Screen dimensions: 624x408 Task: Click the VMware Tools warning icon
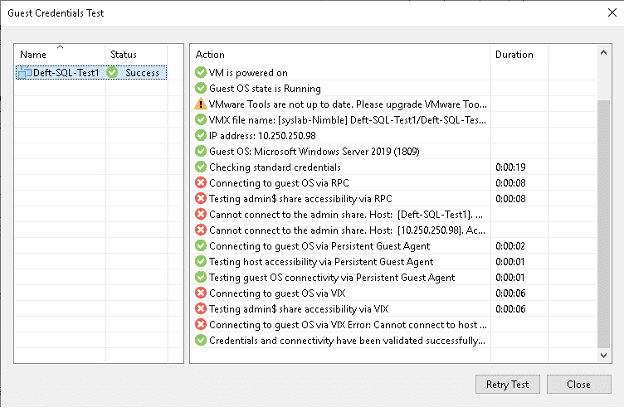tap(201, 104)
